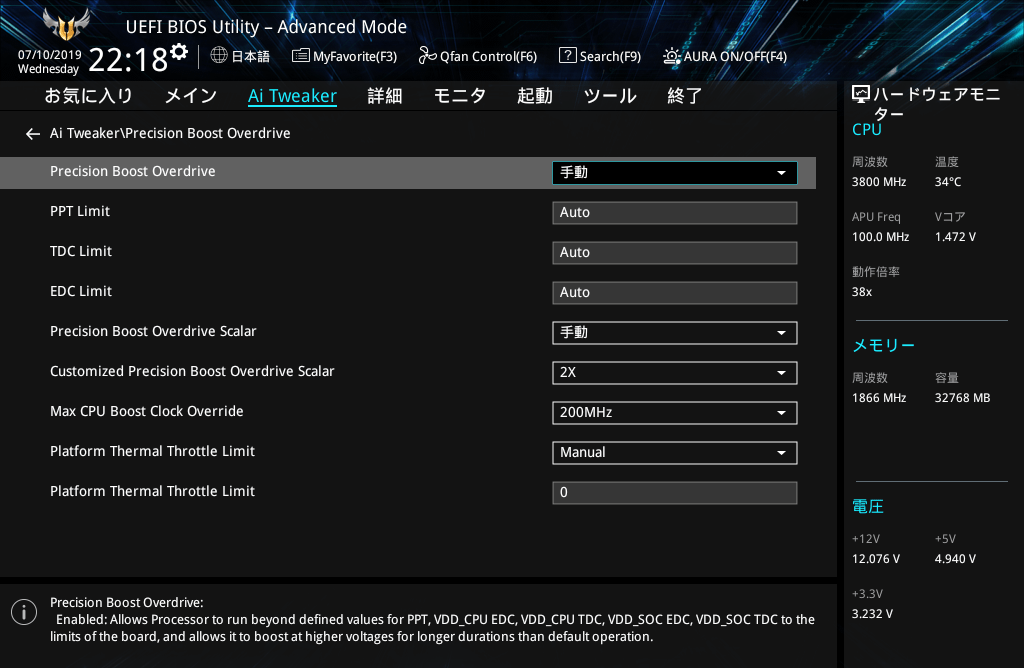The height and width of the screenshot is (668, 1024).
Task: Open Max CPU Boost Clock Override dropdown
Action: pos(675,413)
